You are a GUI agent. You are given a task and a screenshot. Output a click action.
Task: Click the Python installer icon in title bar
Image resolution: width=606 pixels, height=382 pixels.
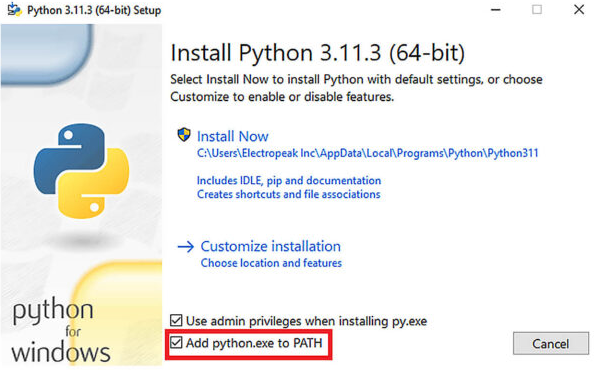tap(15, 10)
